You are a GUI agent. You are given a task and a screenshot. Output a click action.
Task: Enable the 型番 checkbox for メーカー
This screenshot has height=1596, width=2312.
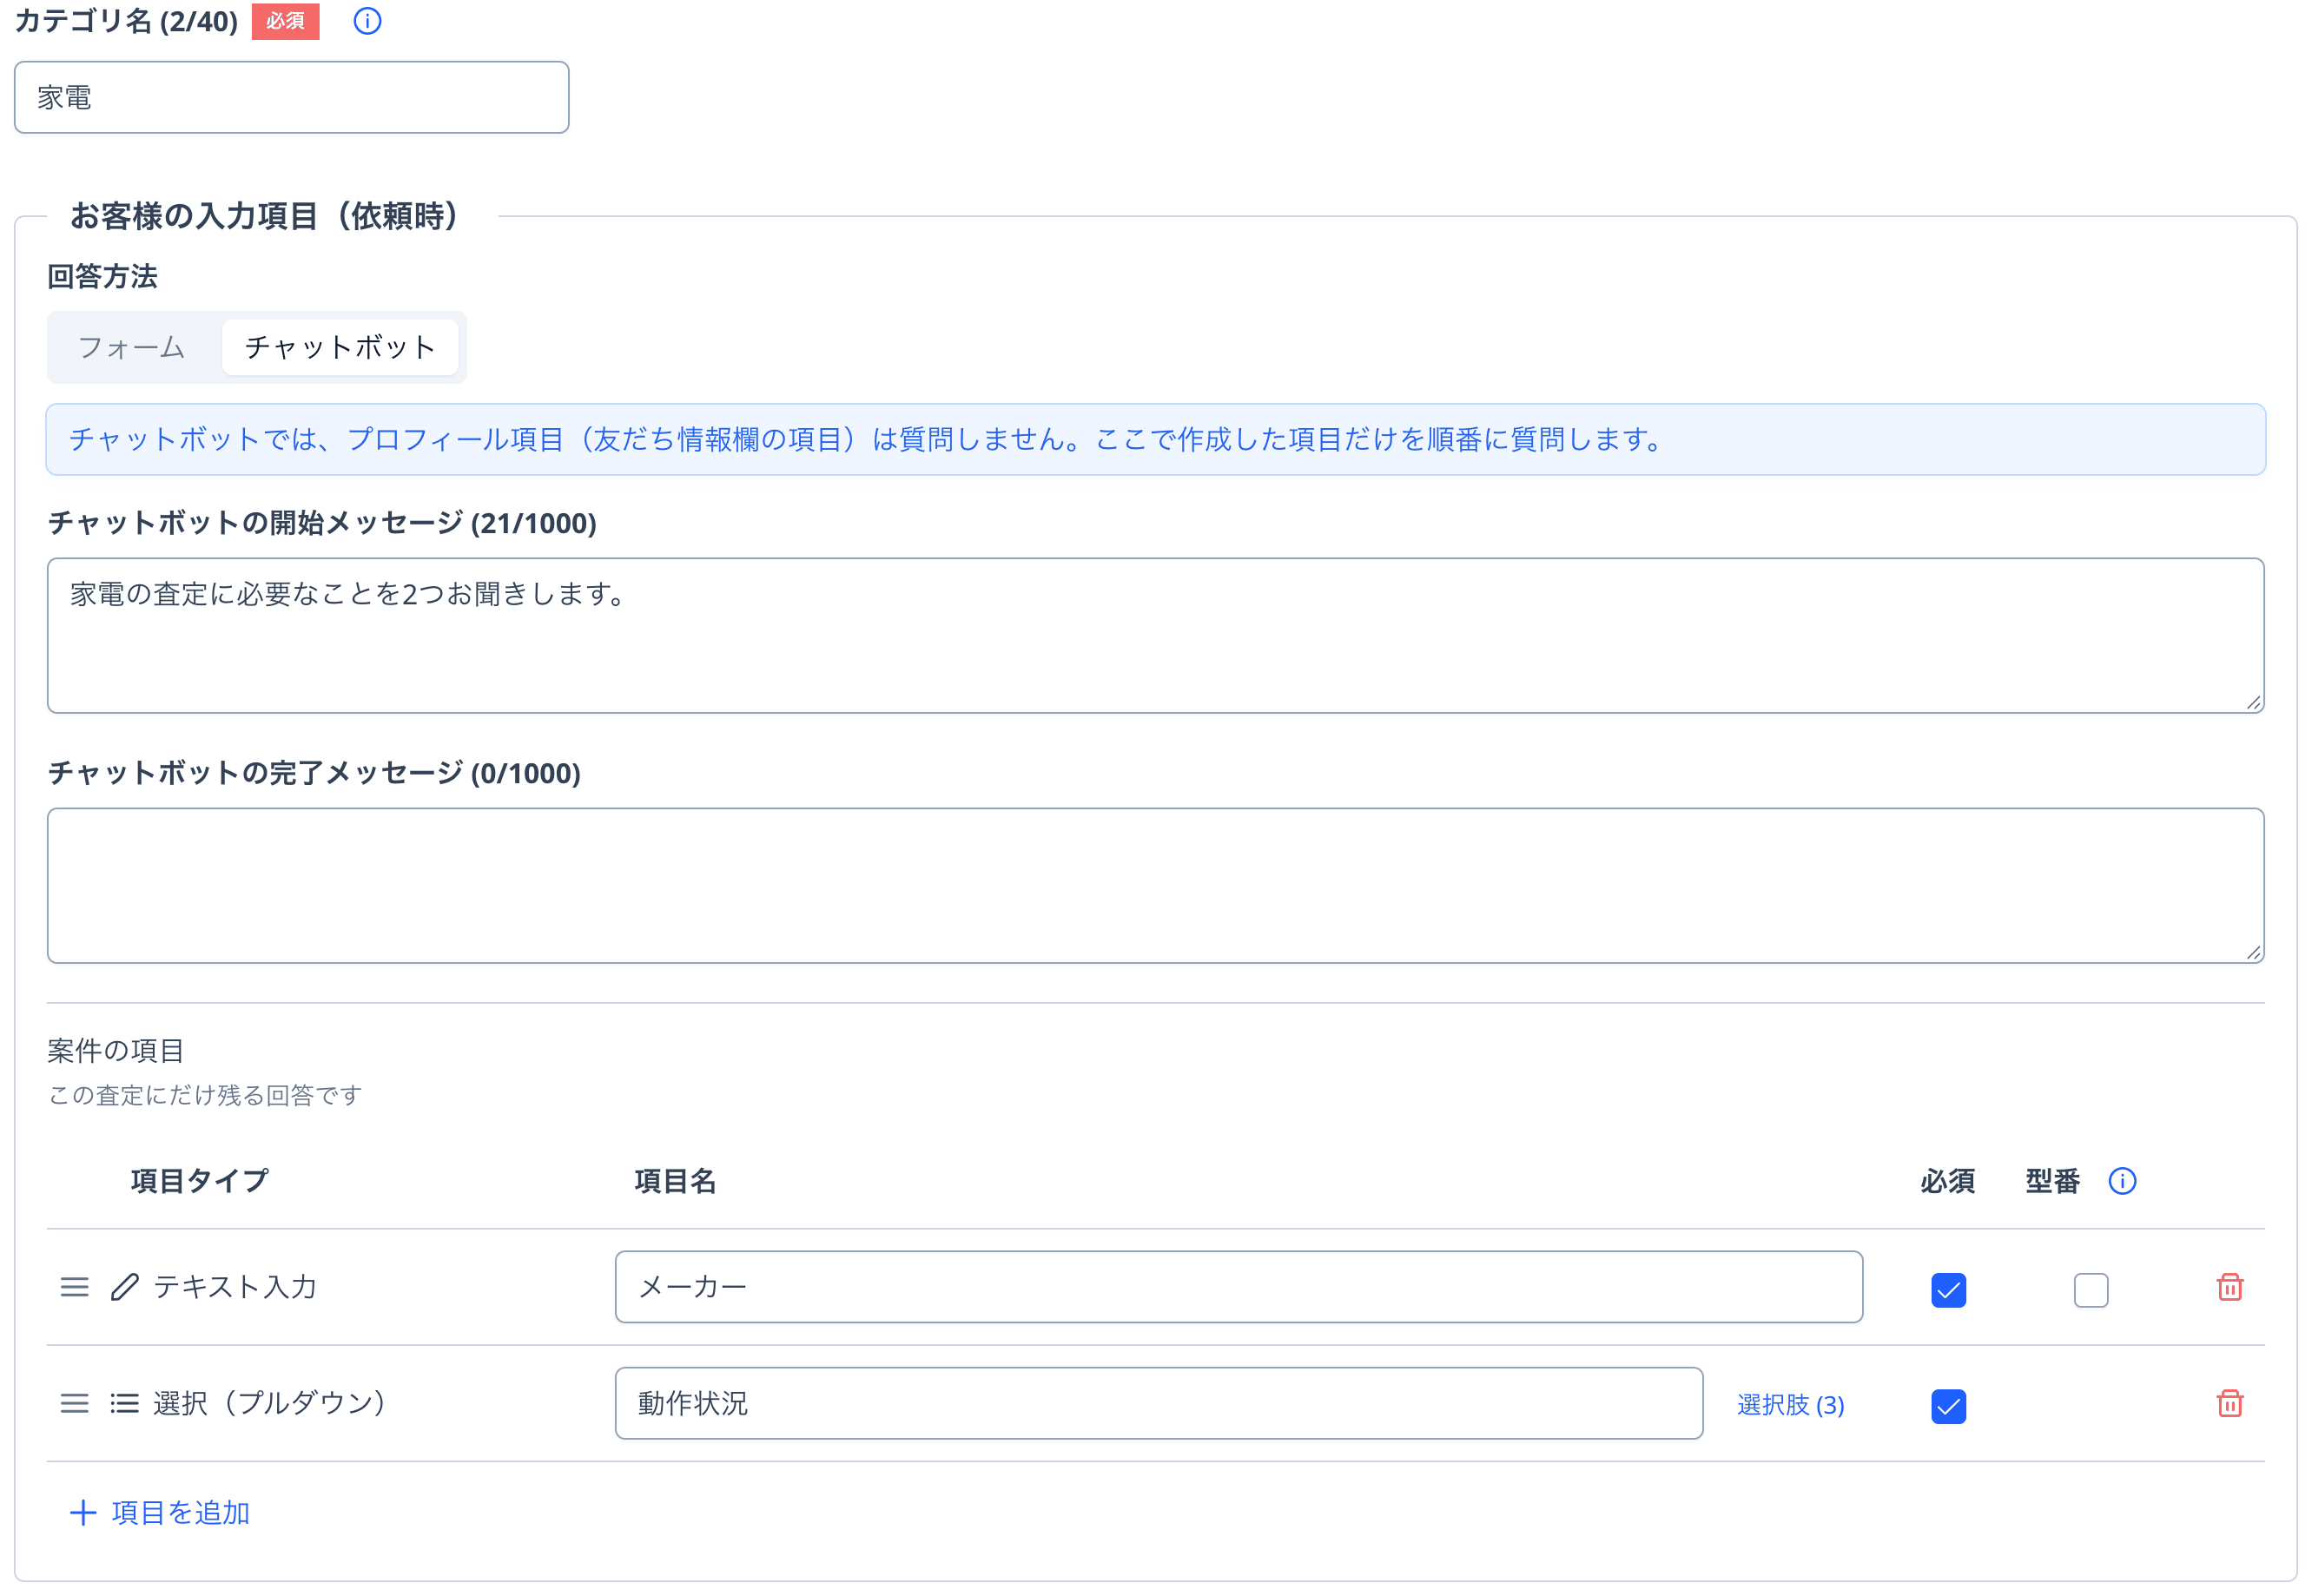pyautogui.click(x=2090, y=1290)
